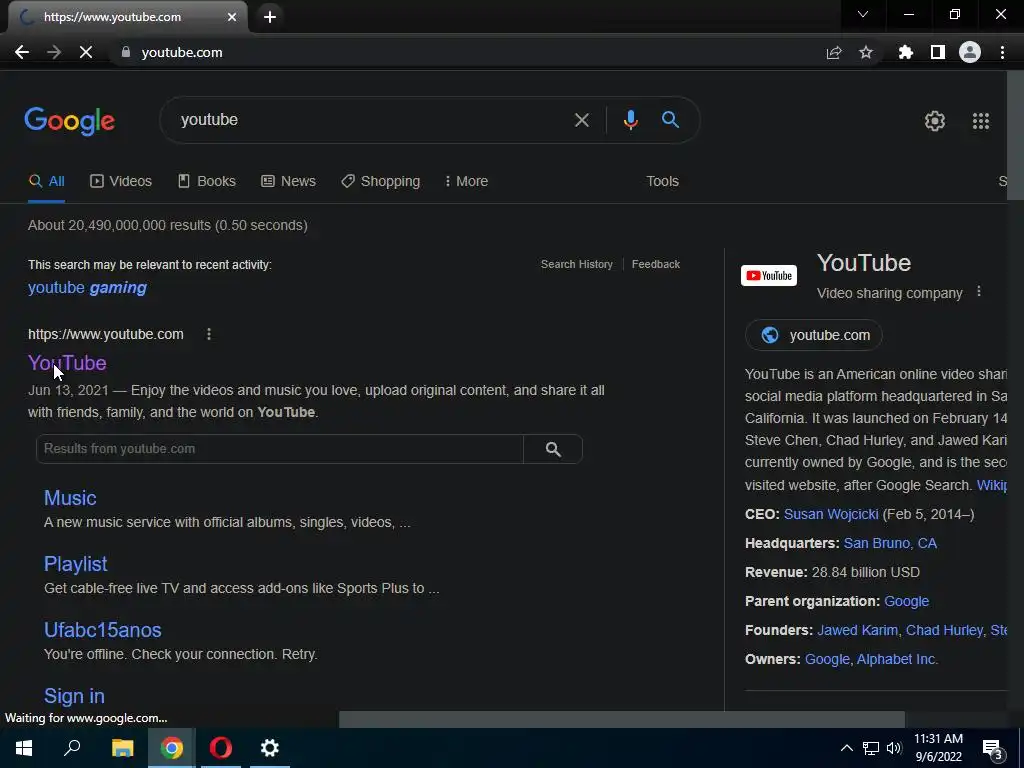
Task: Click the blue search magnifier button
Action: (670, 120)
